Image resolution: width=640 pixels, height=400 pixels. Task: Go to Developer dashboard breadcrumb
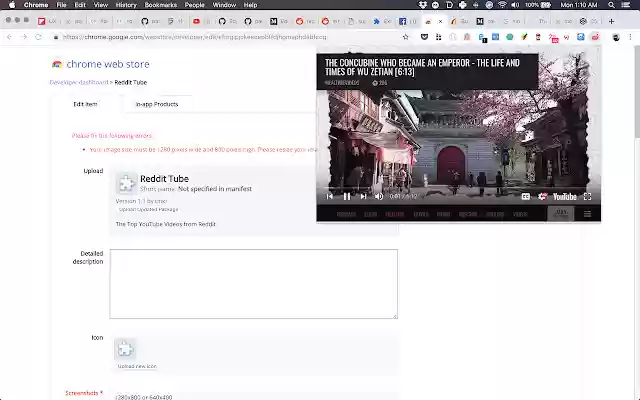click(x=79, y=82)
